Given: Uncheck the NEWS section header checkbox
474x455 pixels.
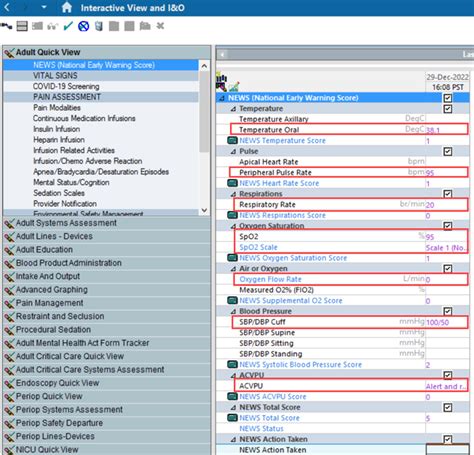Looking at the screenshot, I should tap(448, 98).
